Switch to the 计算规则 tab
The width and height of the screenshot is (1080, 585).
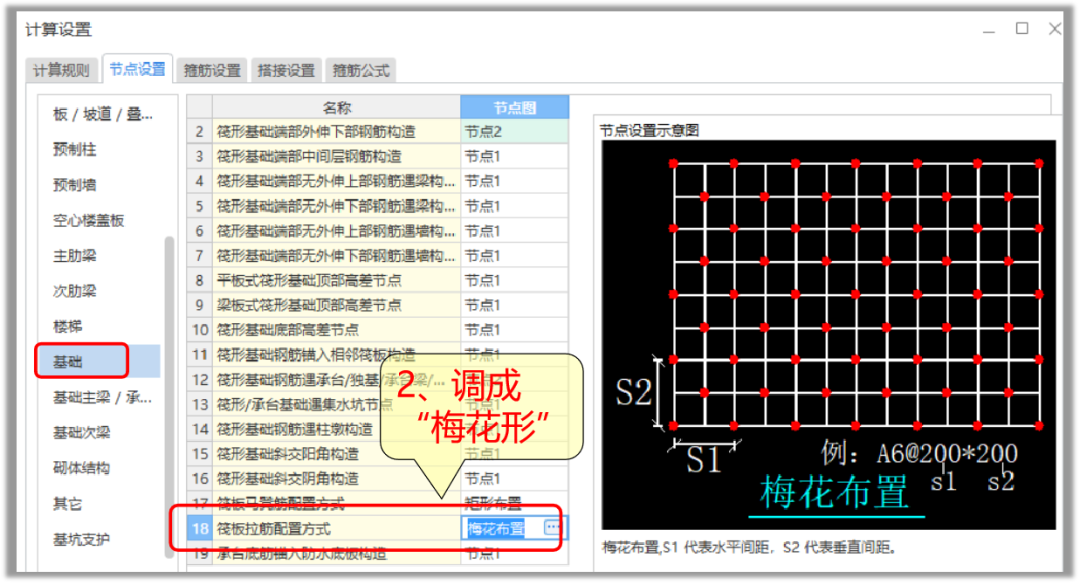tap(61, 70)
